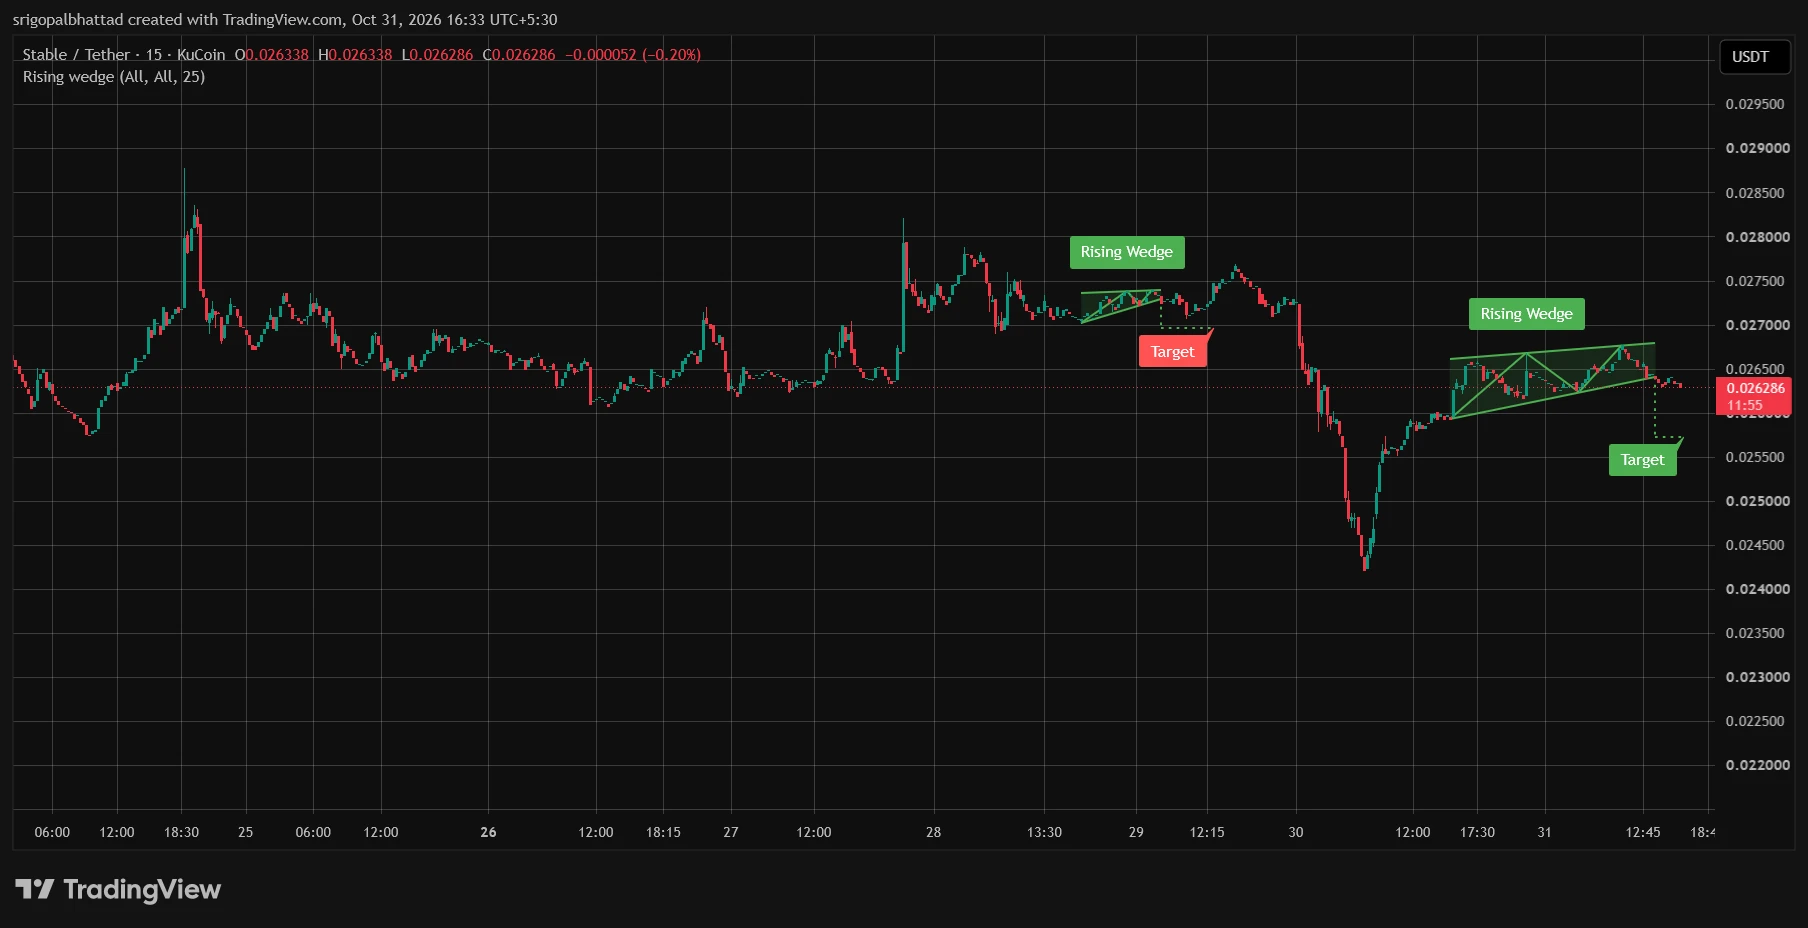Click the 18:30 time axis label
1808x928 pixels.
[181, 832]
